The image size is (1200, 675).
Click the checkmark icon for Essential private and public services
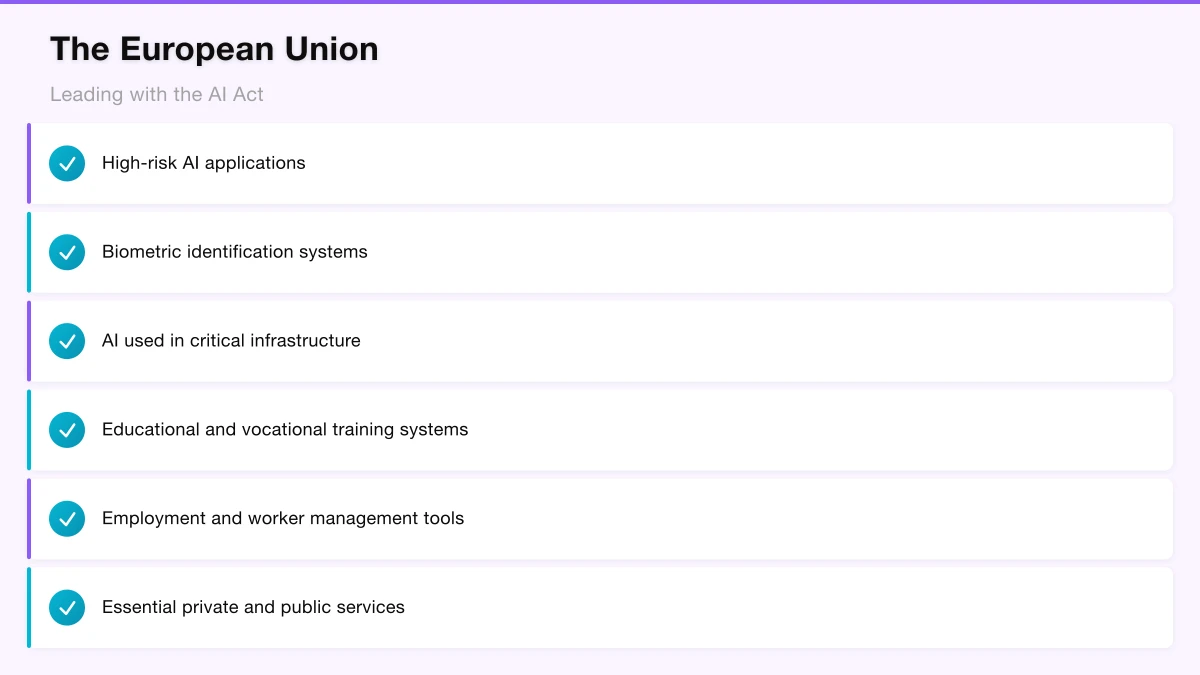pos(66,607)
